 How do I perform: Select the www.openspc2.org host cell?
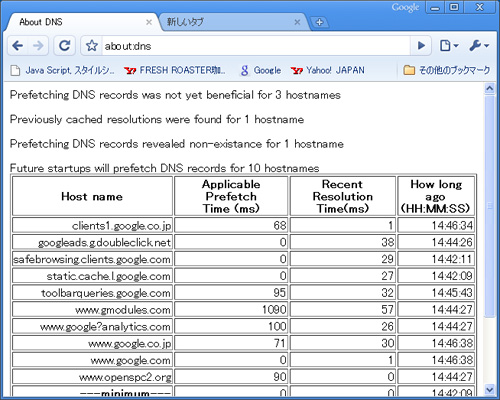tap(92, 377)
